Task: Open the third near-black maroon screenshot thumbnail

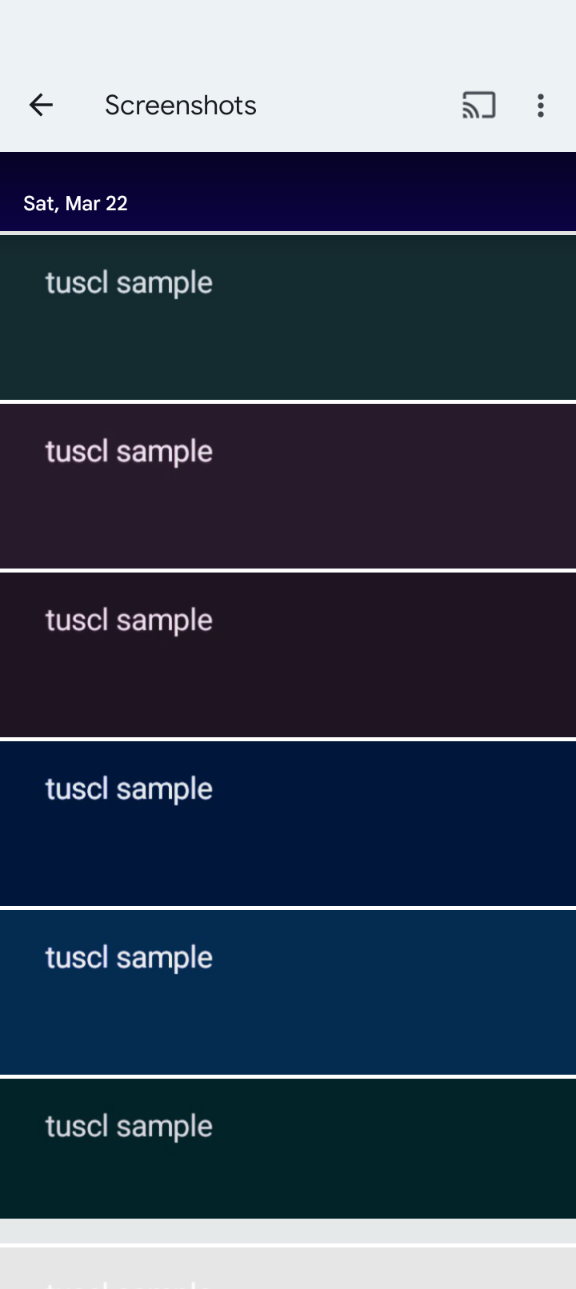Action: click(x=288, y=655)
